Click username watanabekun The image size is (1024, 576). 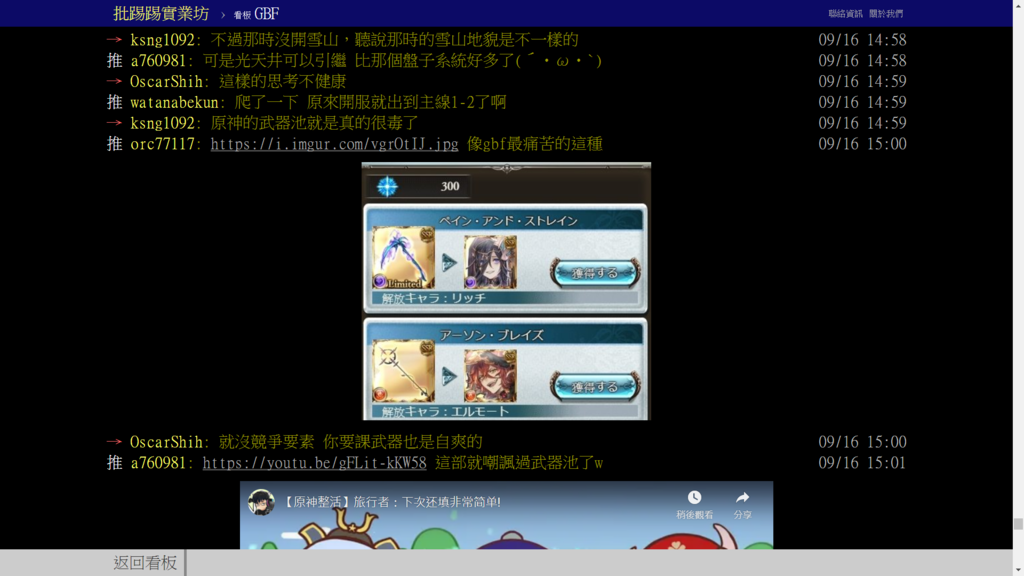[174, 102]
